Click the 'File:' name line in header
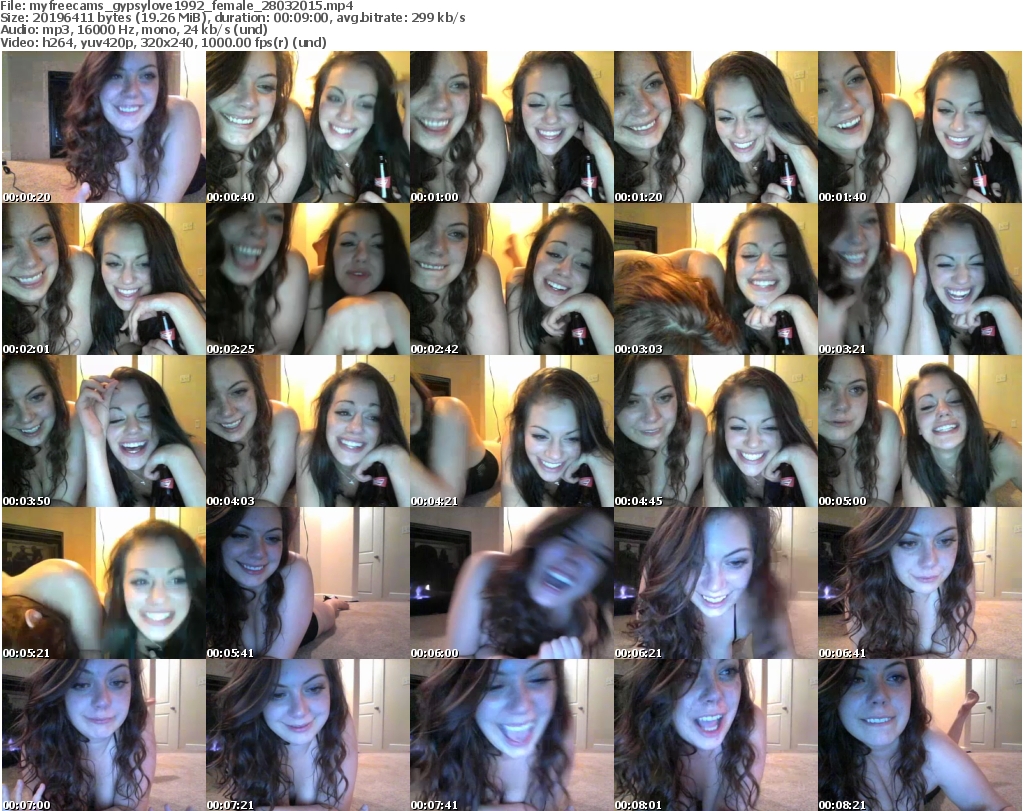This screenshot has height=811, width=1024. (177, 6)
